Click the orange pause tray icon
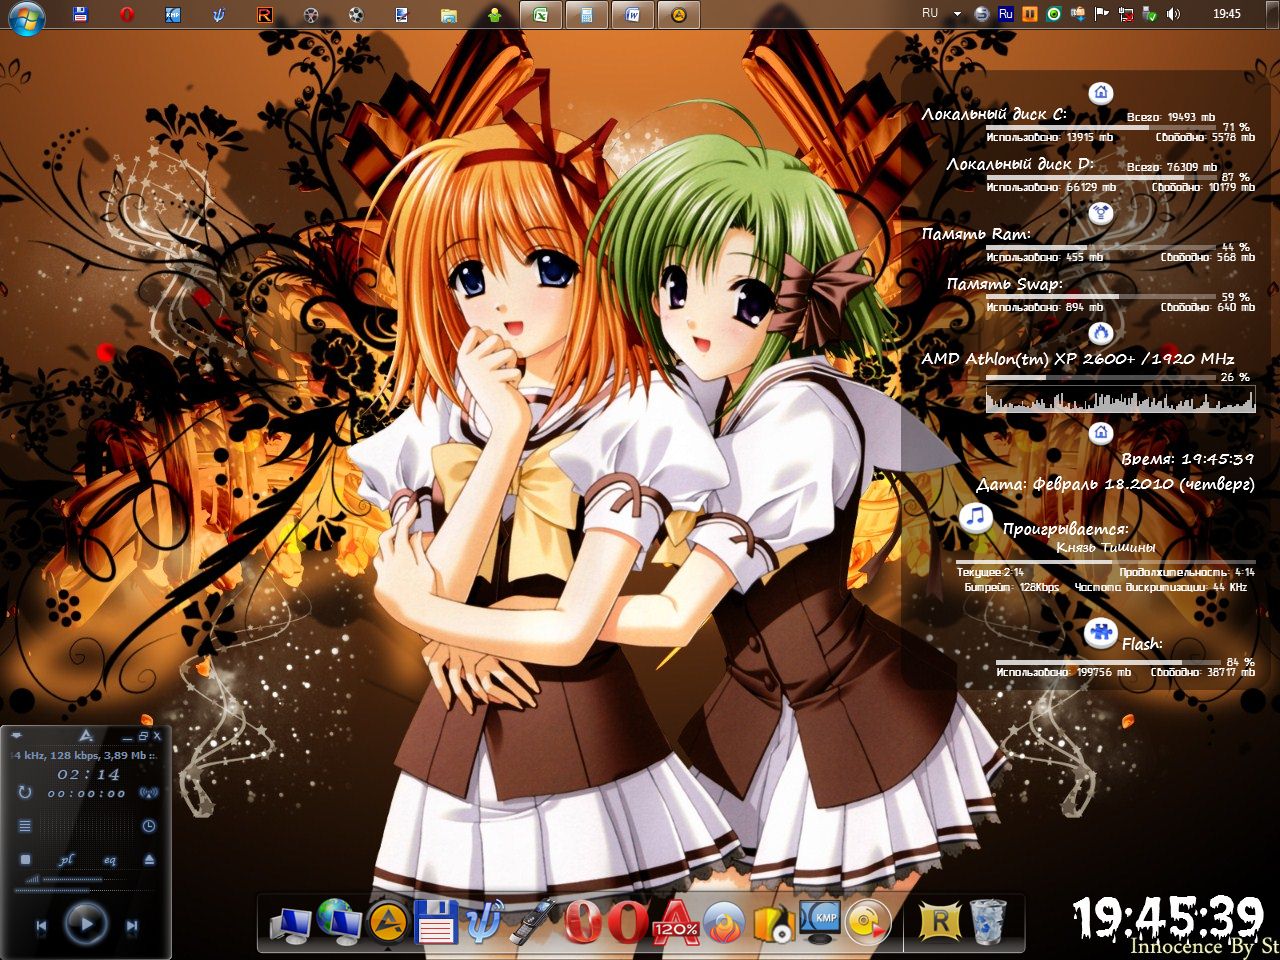The image size is (1280, 960). point(1030,14)
